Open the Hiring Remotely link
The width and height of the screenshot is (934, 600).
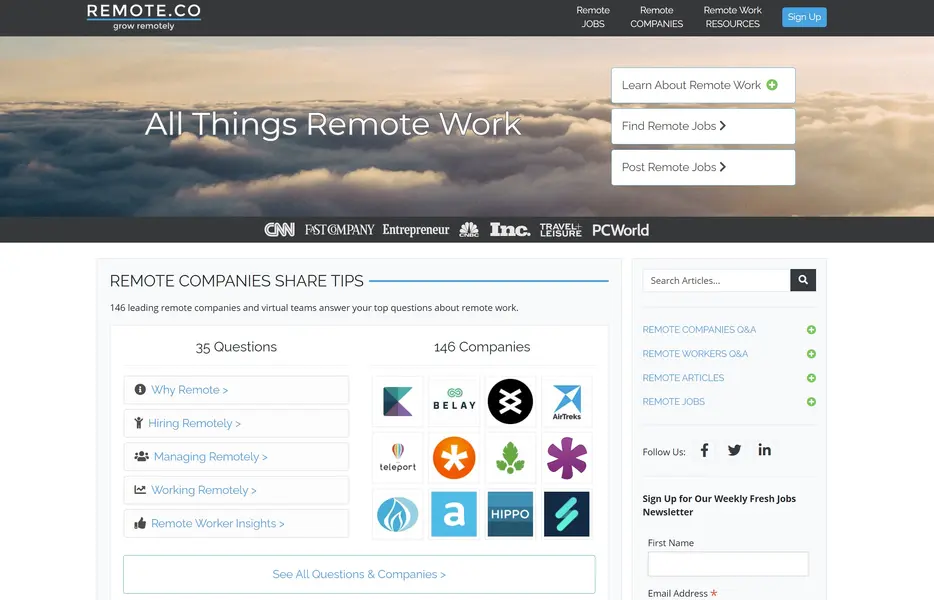[x=236, y=423]
